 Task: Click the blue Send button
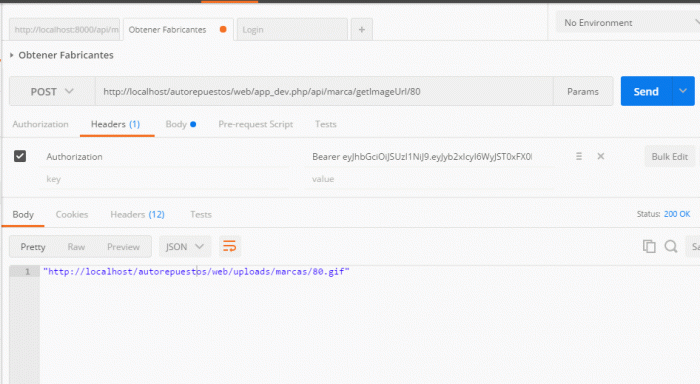pyautogui.click(x=646, y=91)
